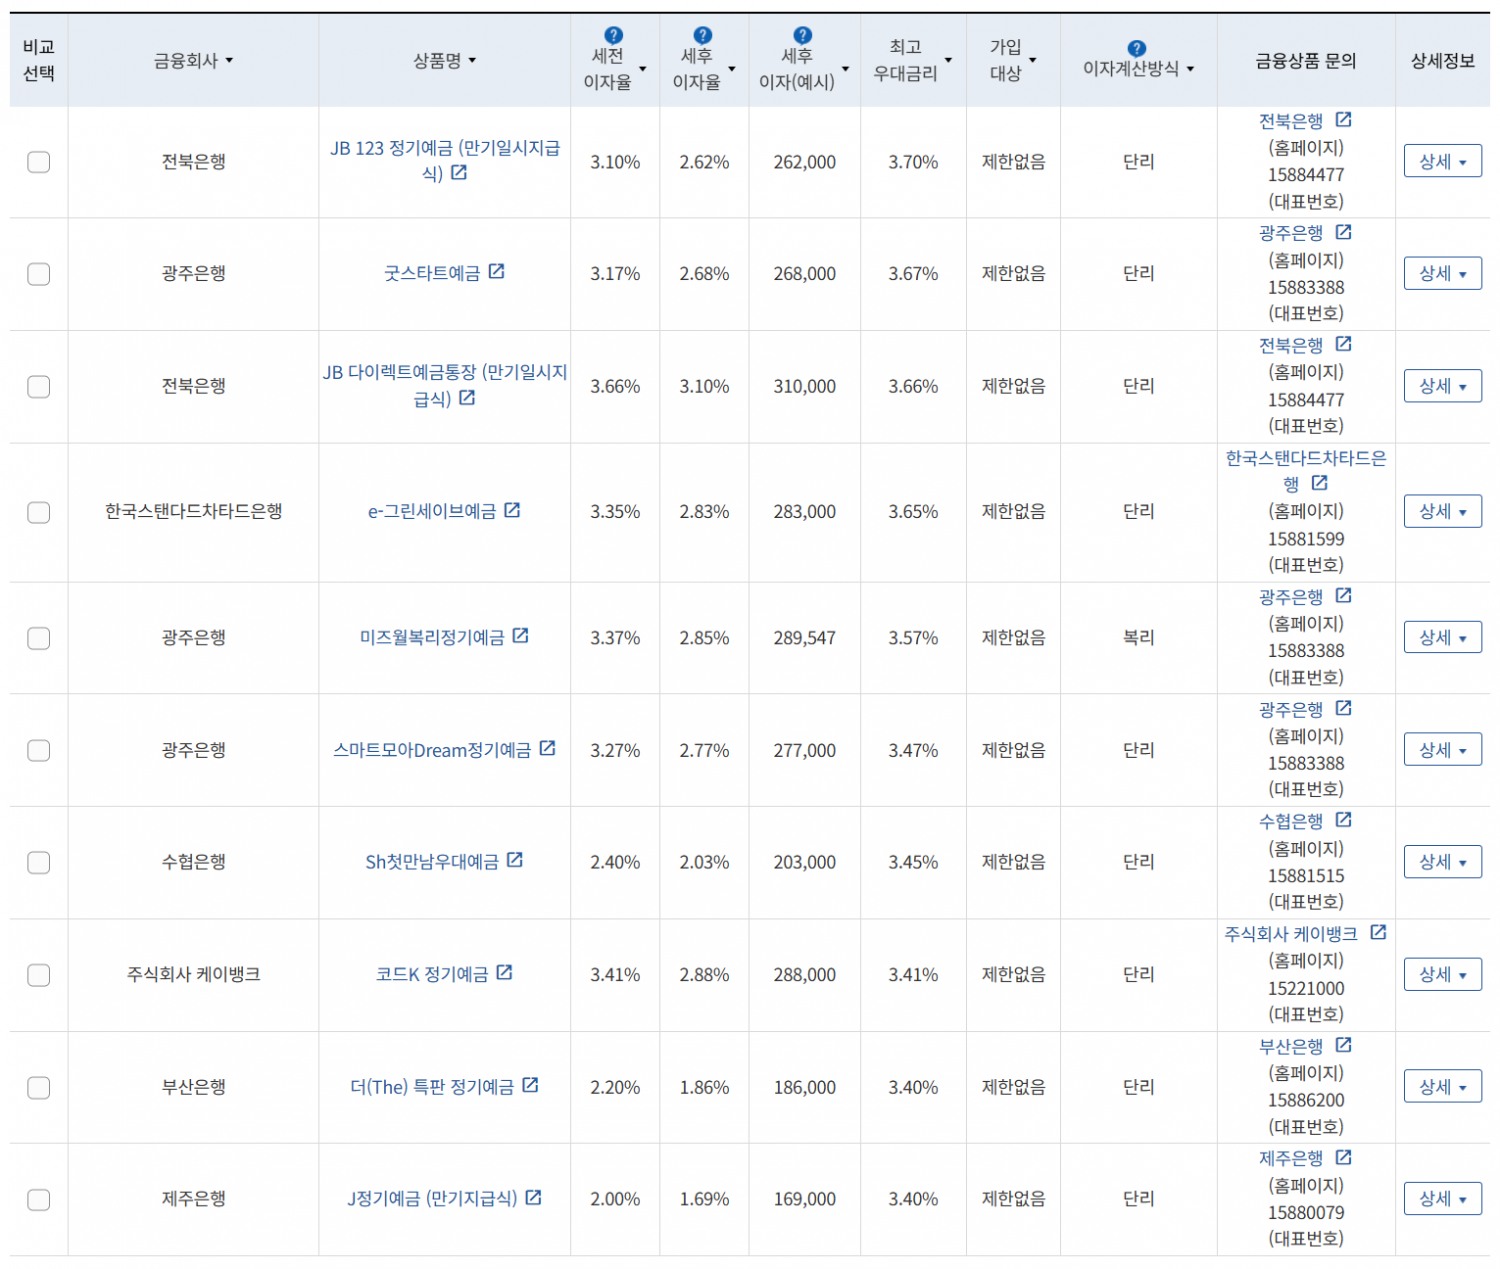Open help icon above 세후 이자율
Screen dimensions: 1500x1269
point(703,35)
